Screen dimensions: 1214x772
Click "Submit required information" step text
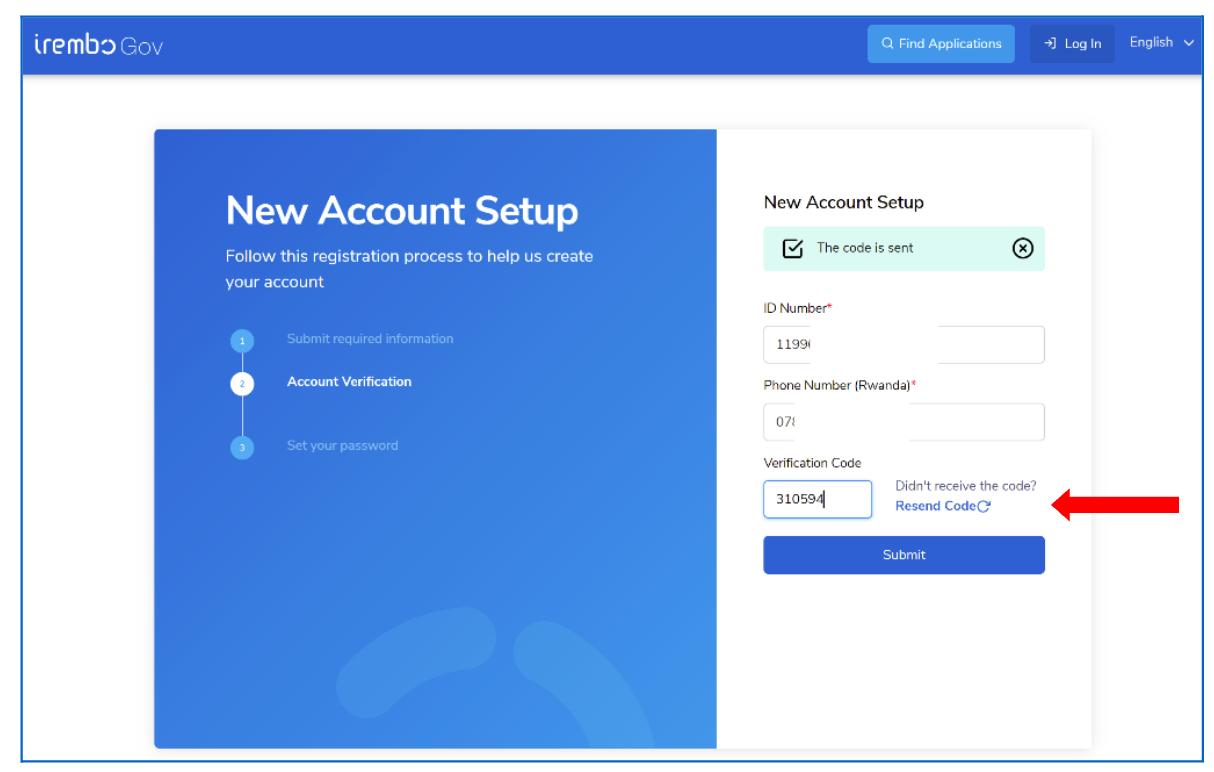(370, 339)
